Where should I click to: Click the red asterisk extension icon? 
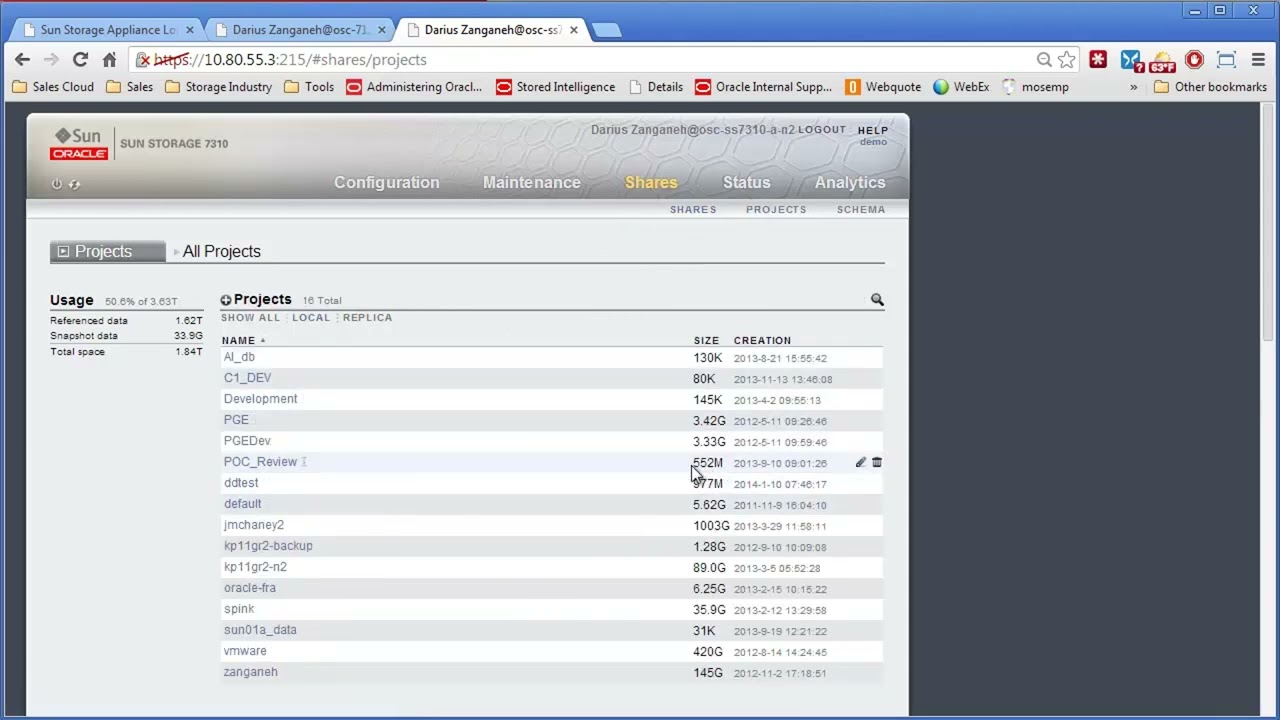[x=1098, y=60]
